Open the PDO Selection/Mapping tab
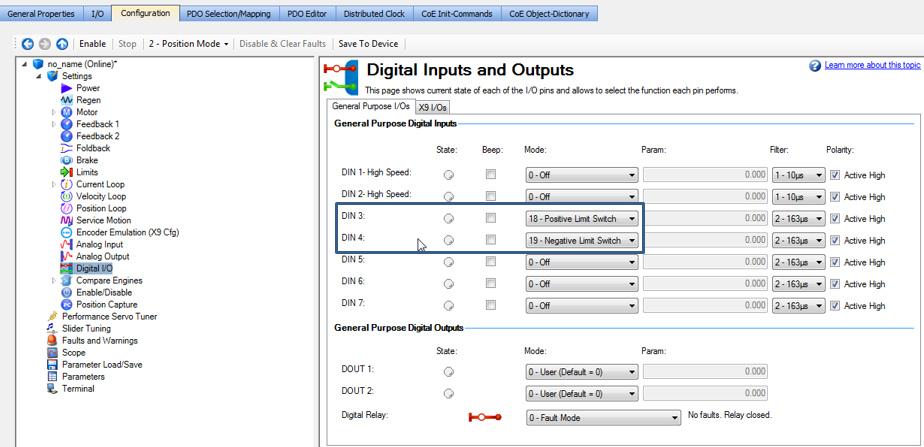The height and width of the screenshot is (447, 924). 229,14
